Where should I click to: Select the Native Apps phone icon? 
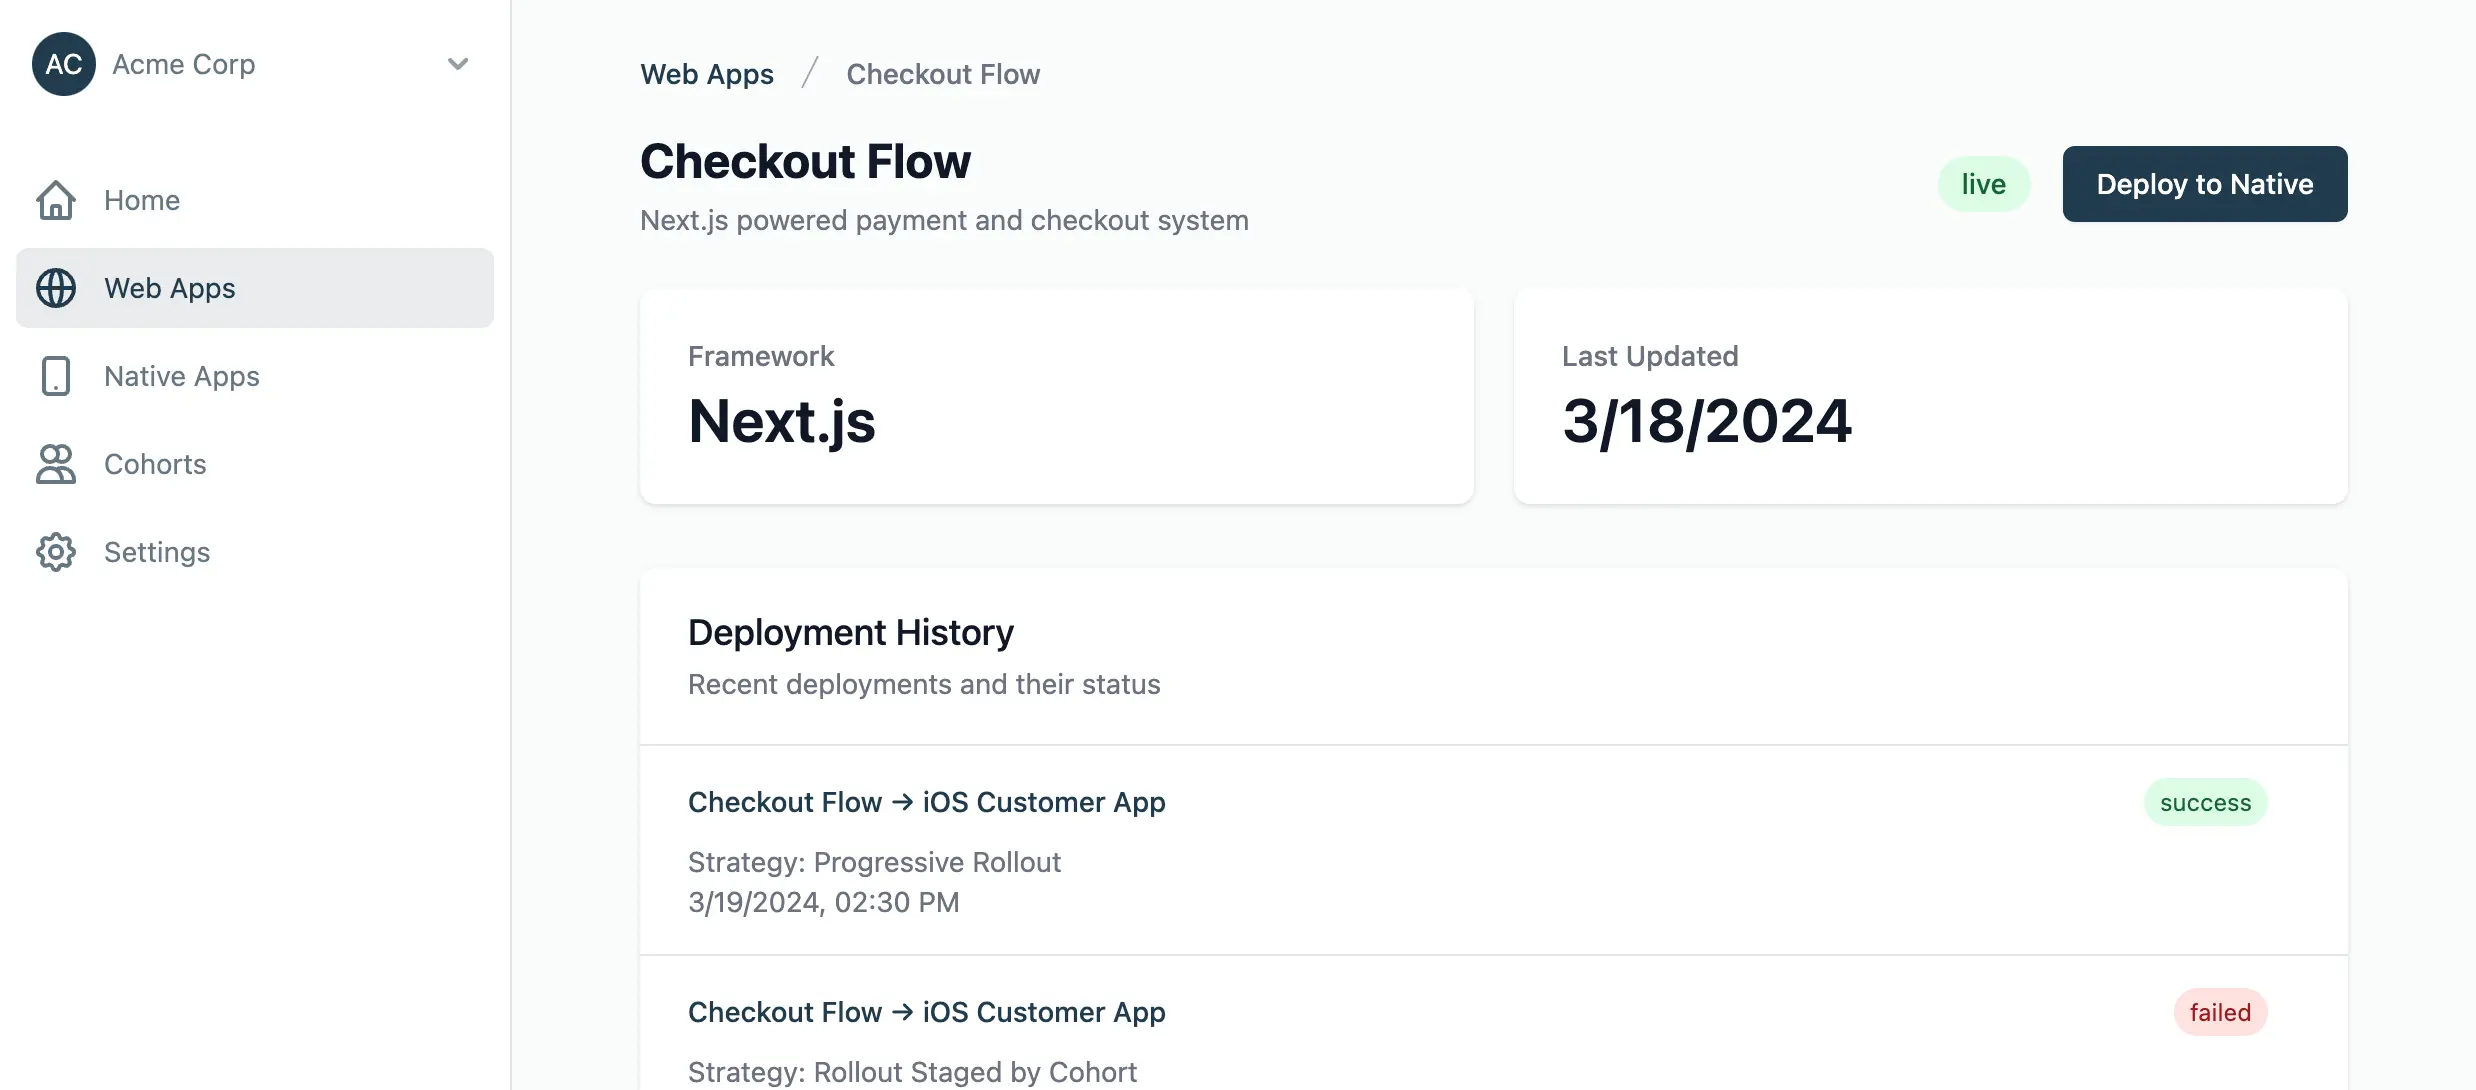click(x=57, y=376)
